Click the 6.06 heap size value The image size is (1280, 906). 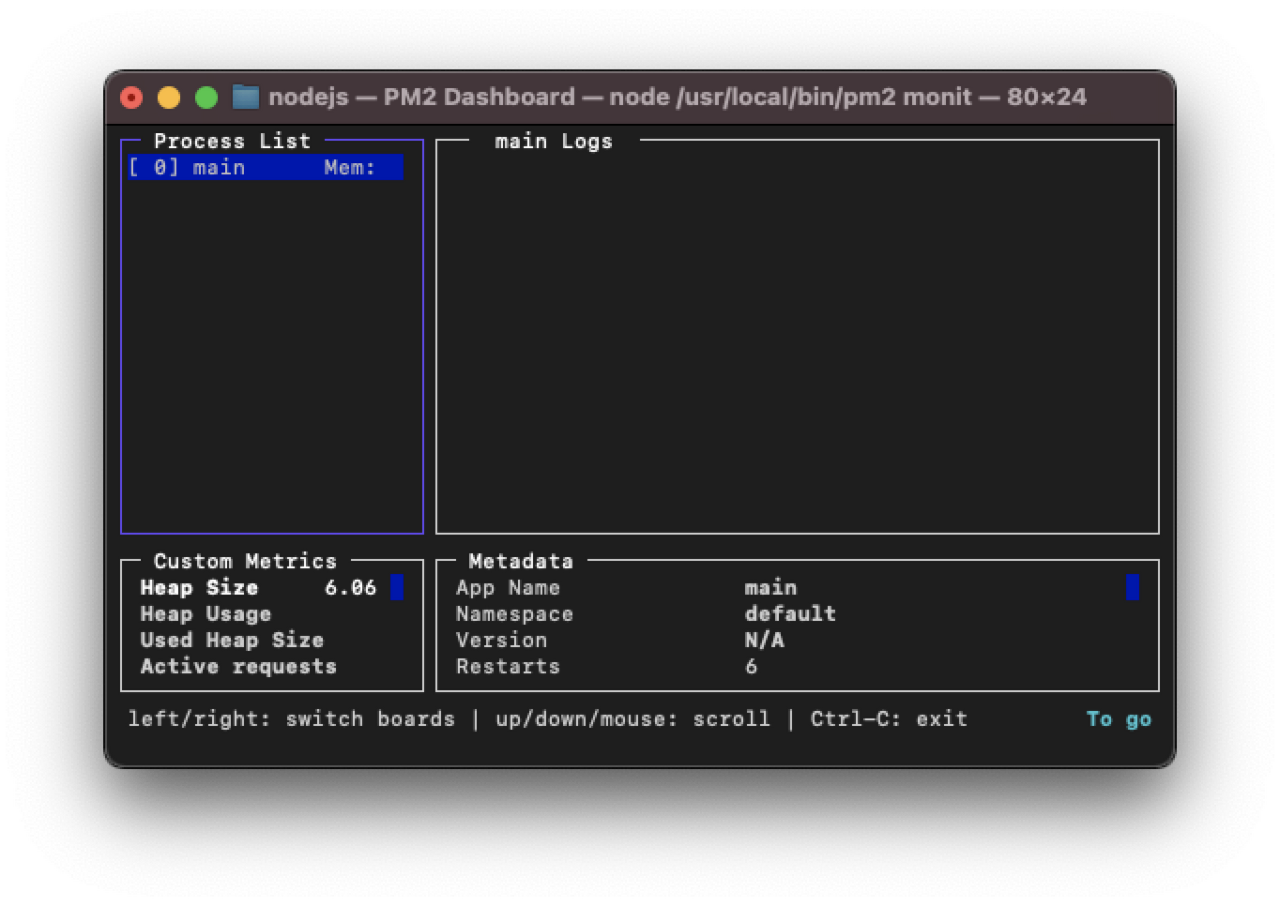tap(350, 588)
